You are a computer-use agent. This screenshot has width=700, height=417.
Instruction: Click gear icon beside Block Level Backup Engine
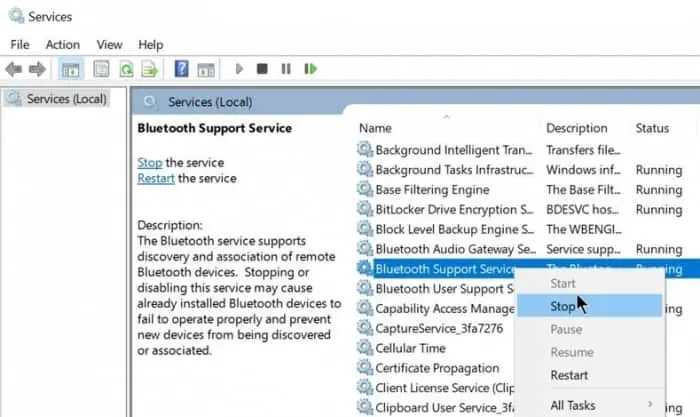click(x=365, y=228)
